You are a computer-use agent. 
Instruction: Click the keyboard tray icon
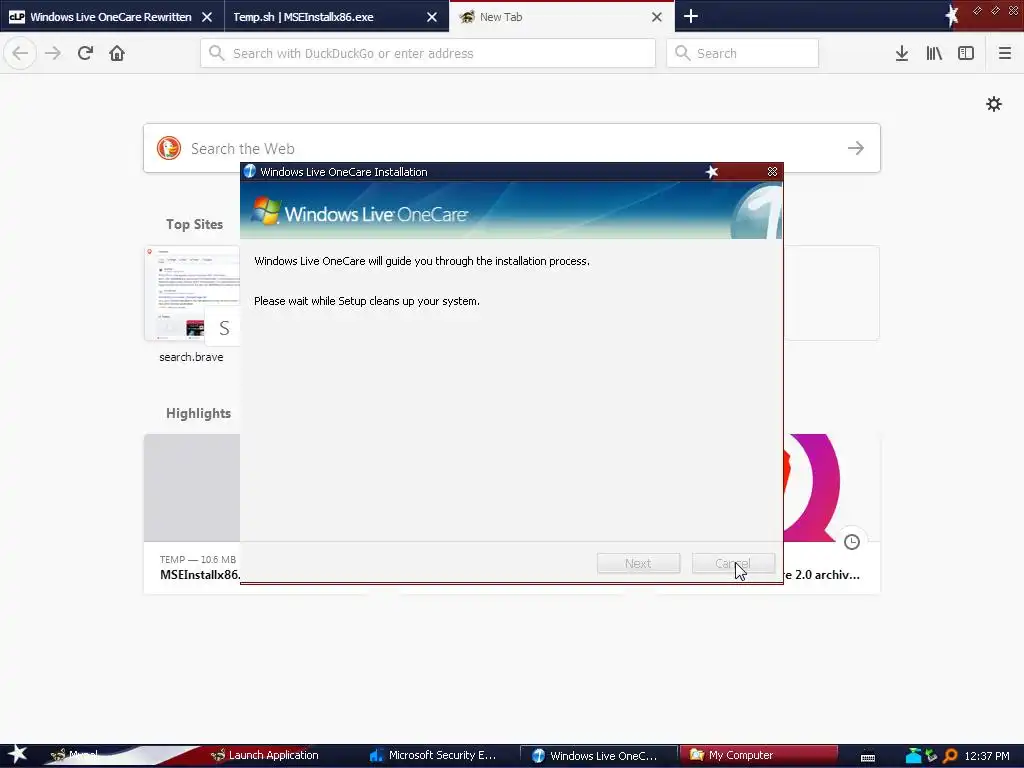868,757
